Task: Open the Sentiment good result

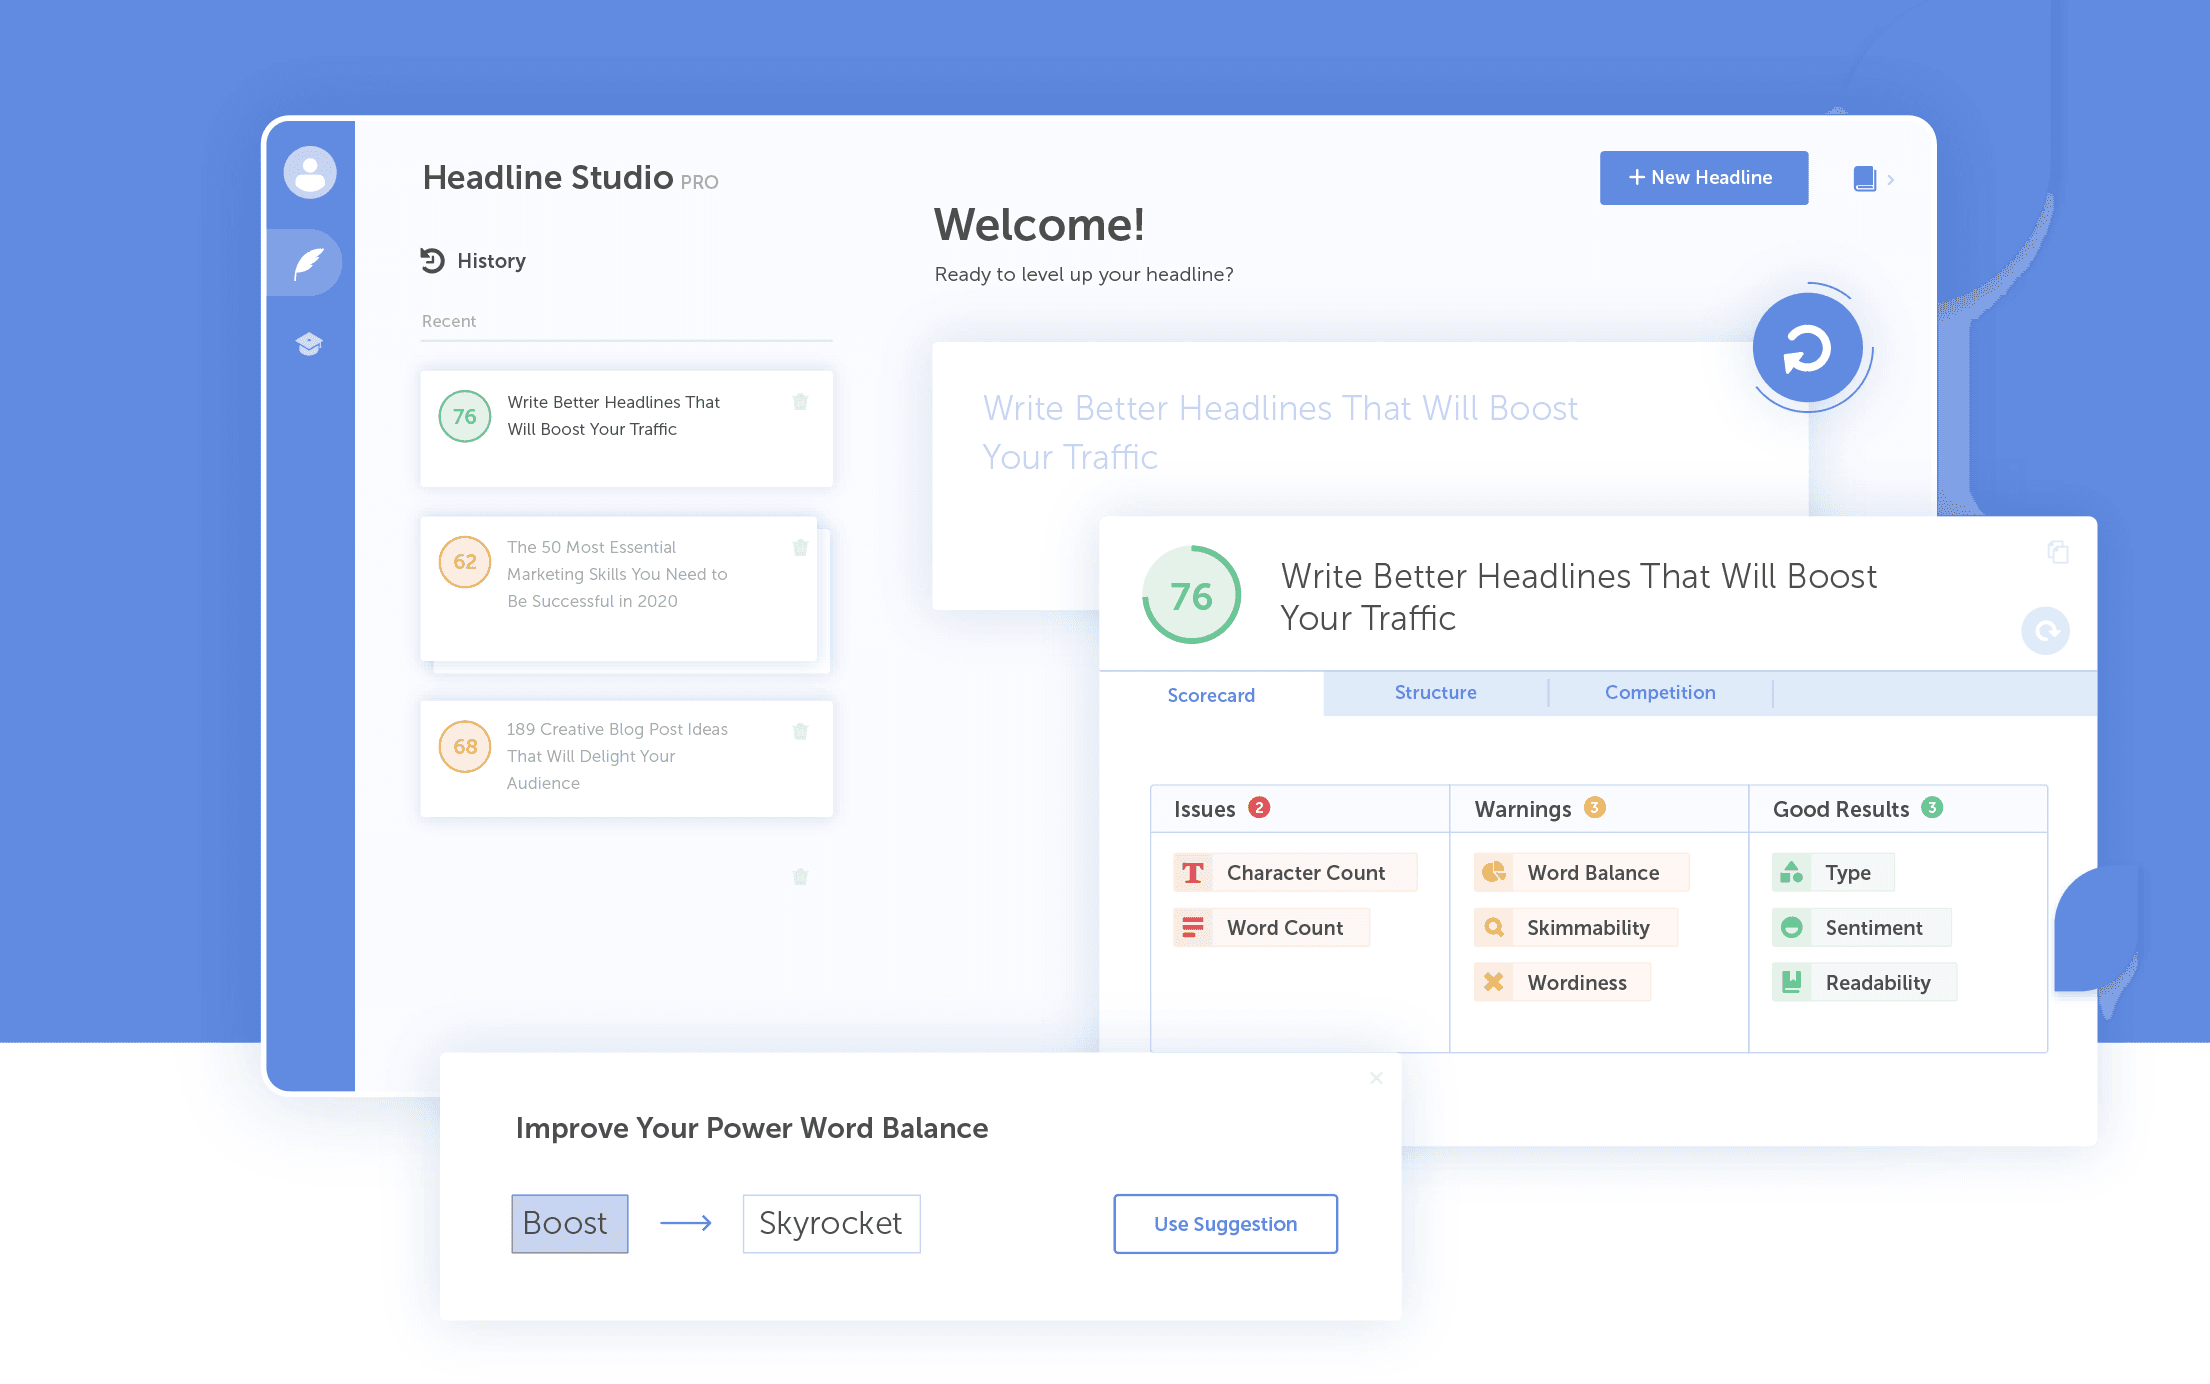Action: [x=1861, y=928]
